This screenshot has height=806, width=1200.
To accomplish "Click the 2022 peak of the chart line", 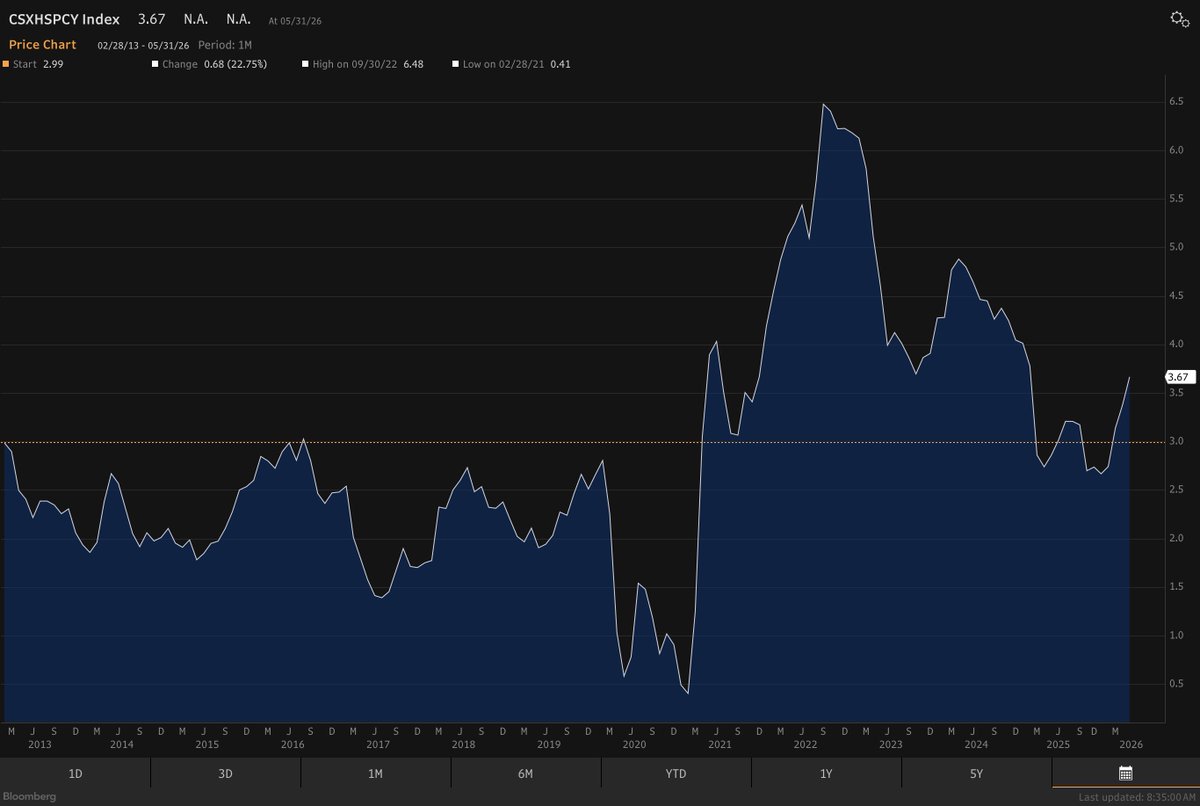I will [823, 104].
